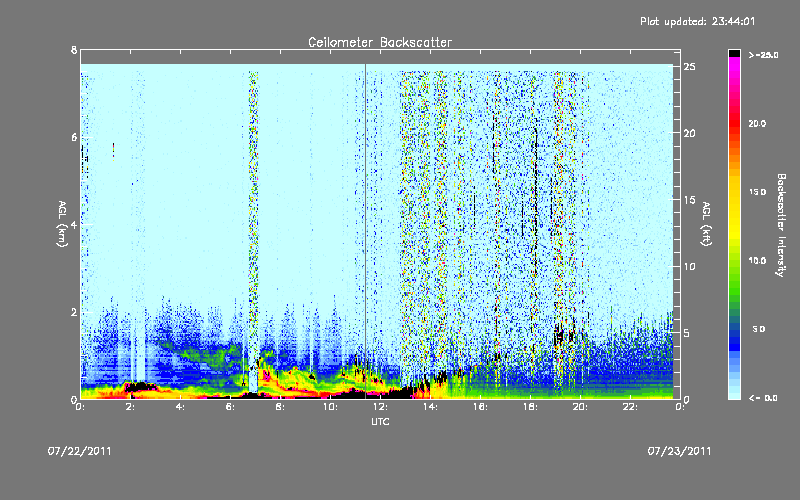The image size is (800, 500).
Task: Select the '12:' hour tick on UTC axis
Action: pyautogui.click(x=380, y=407)
